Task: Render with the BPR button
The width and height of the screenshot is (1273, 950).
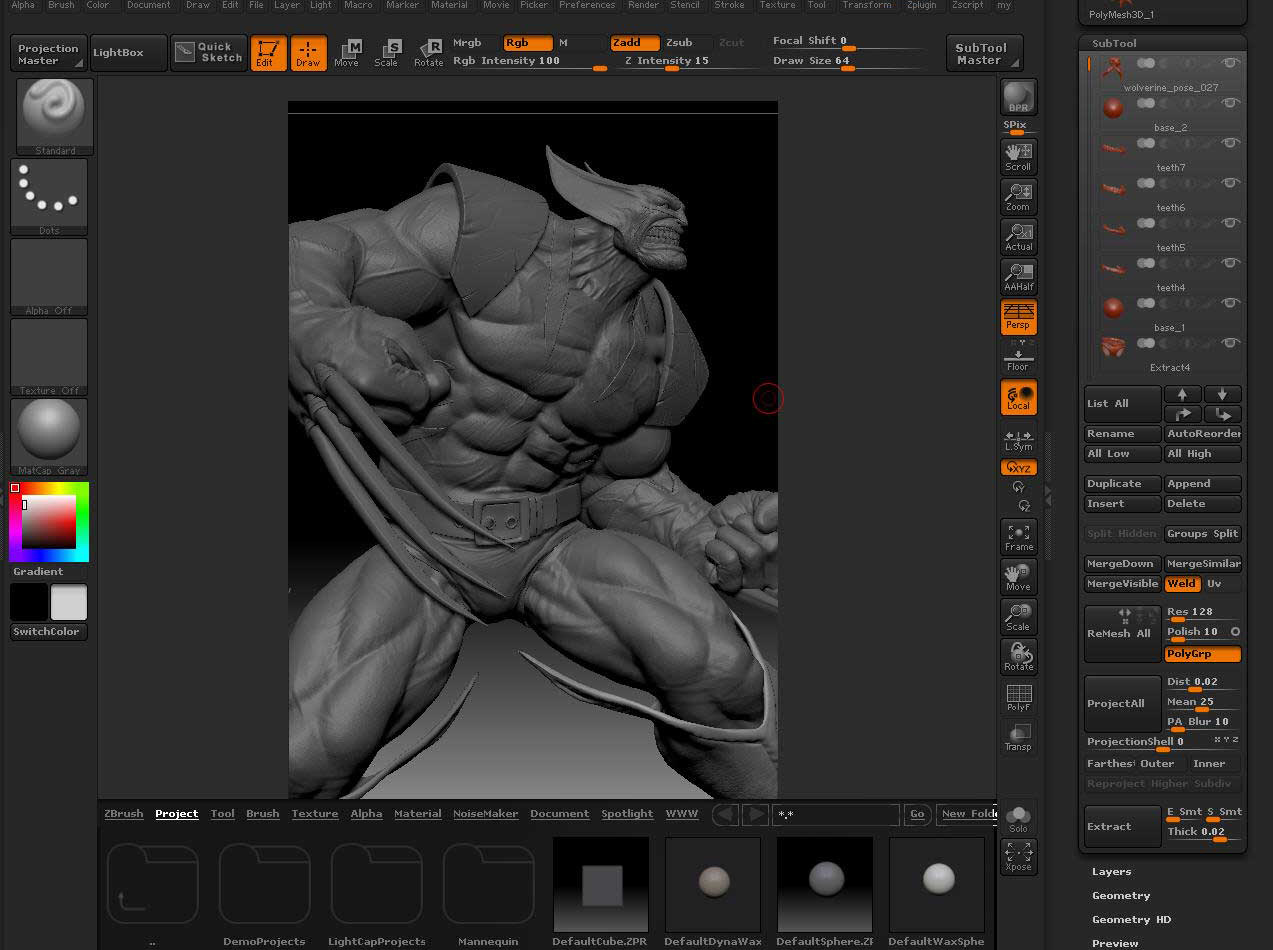Action: click(x=1018, y=97)
